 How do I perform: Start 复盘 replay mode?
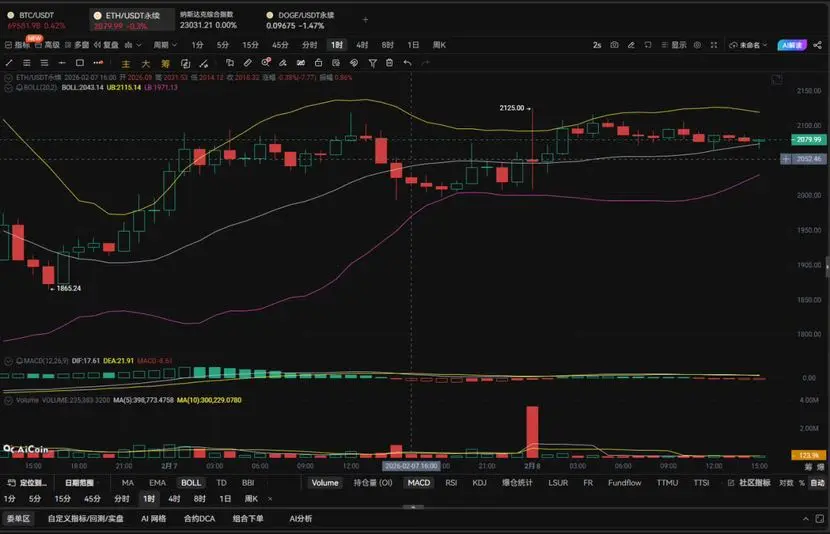point(106,45)
